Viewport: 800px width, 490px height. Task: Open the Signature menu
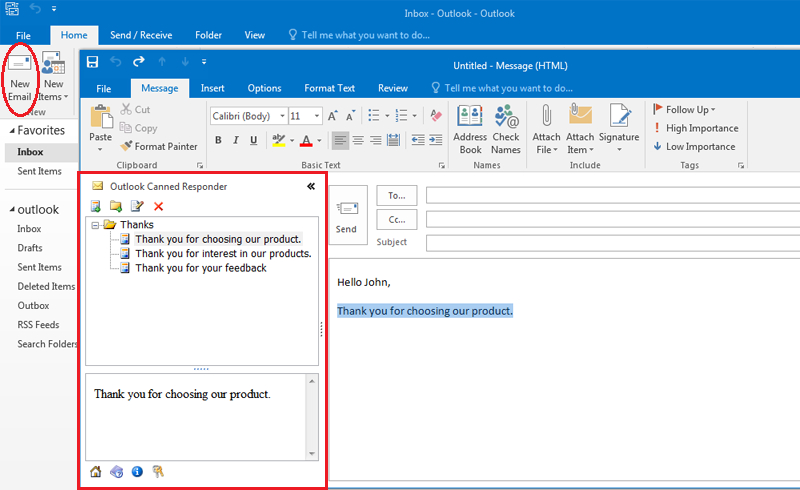point(619,129)
